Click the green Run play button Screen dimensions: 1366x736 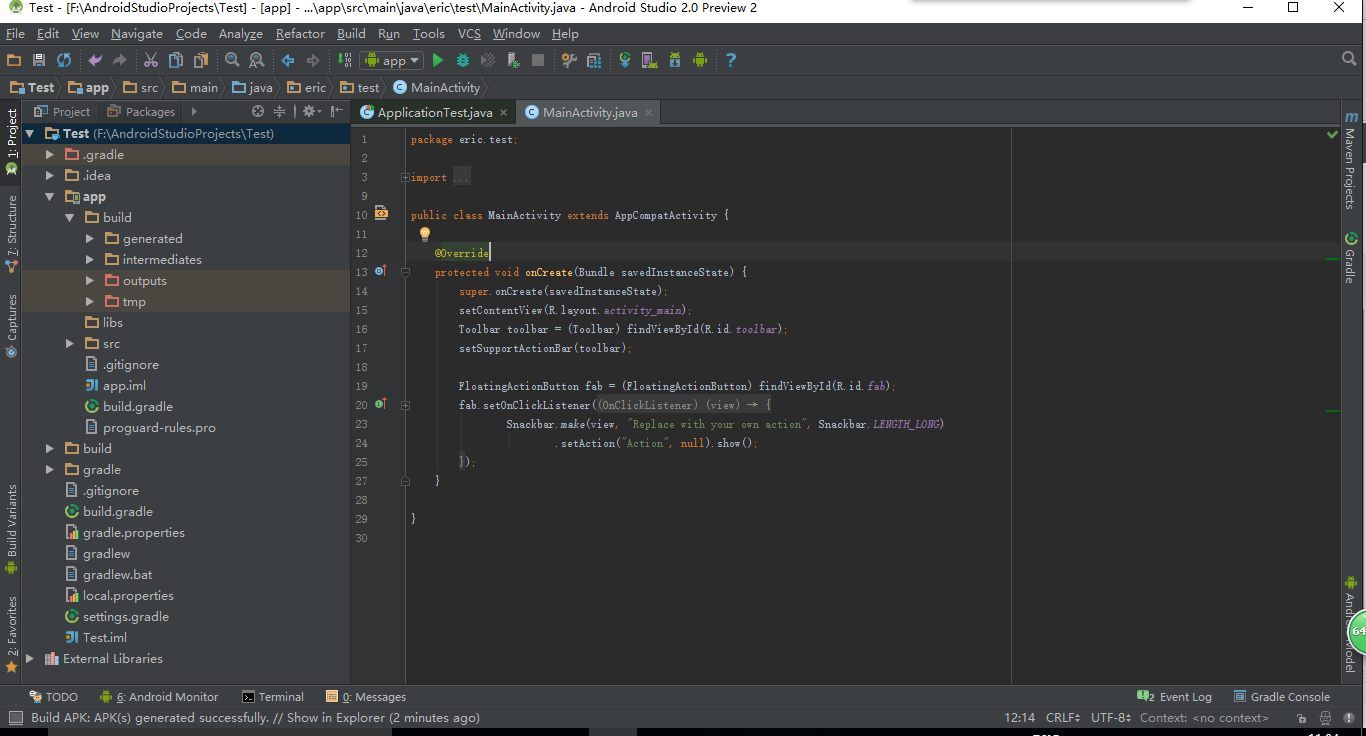(x=438, y=60)
